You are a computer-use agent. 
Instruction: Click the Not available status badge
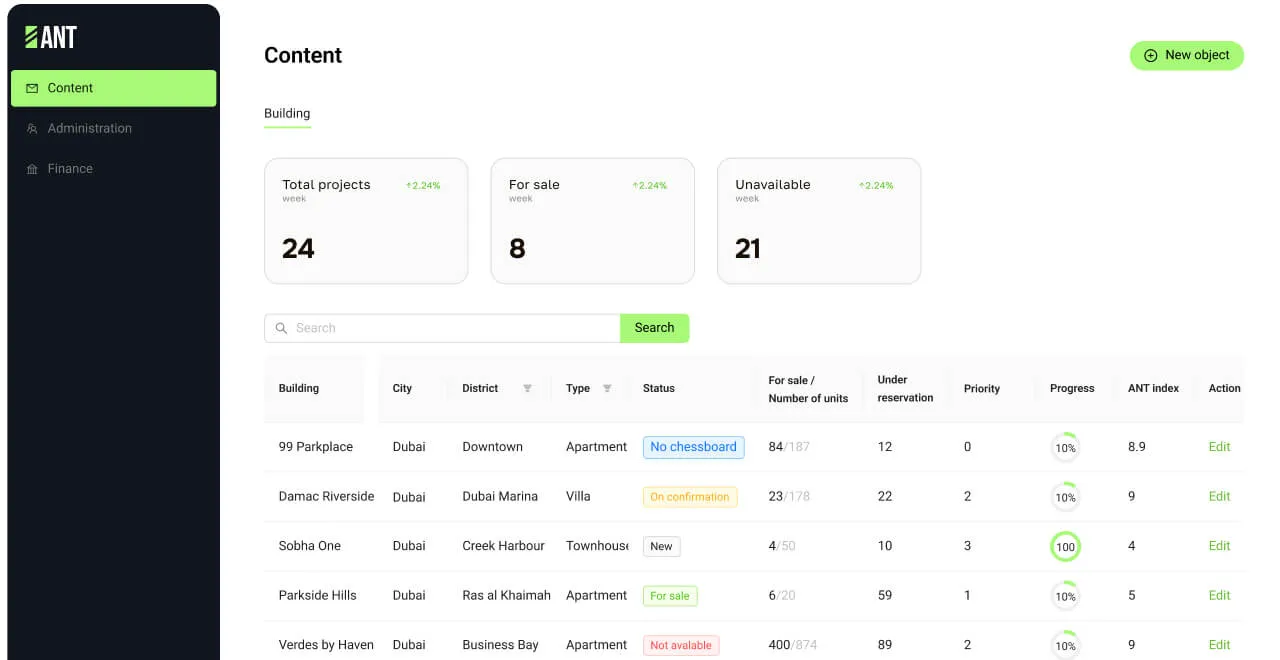(681, 645)
